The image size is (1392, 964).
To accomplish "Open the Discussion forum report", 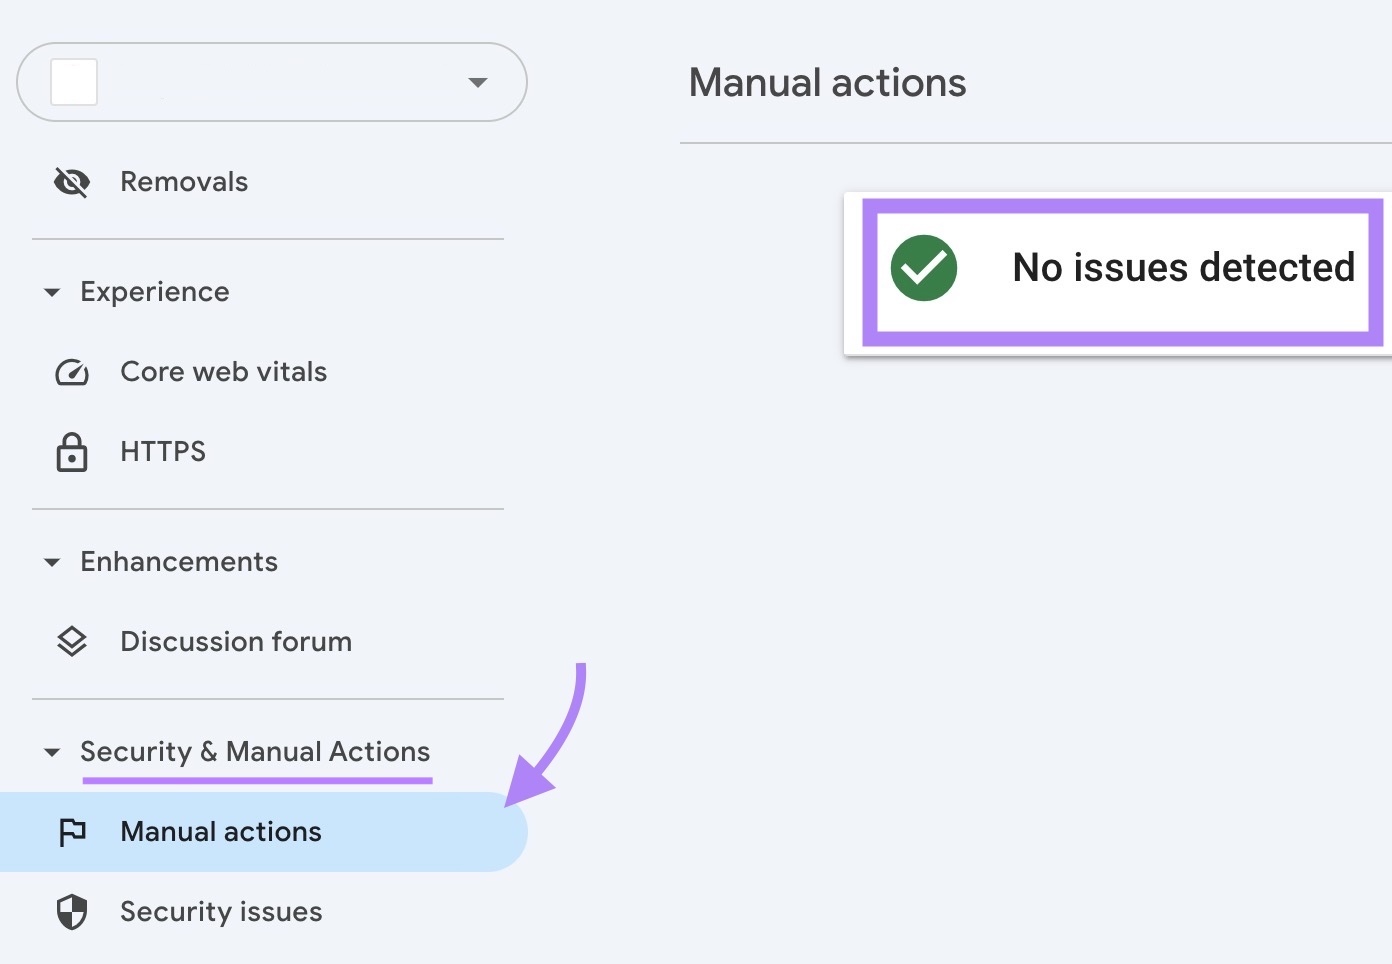I will (235, 641).
